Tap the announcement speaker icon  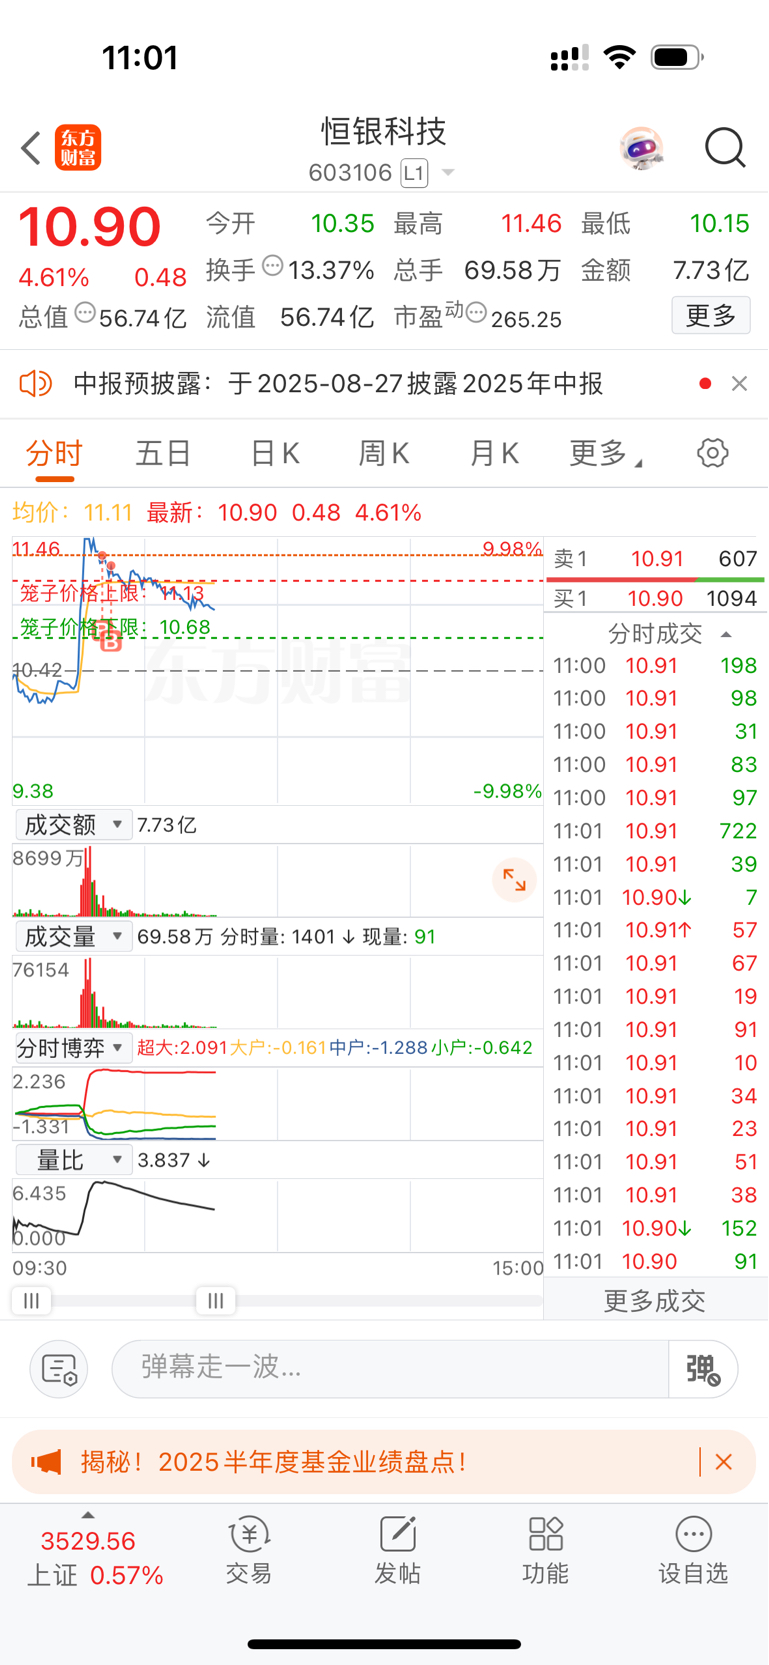tap(36, 383)
